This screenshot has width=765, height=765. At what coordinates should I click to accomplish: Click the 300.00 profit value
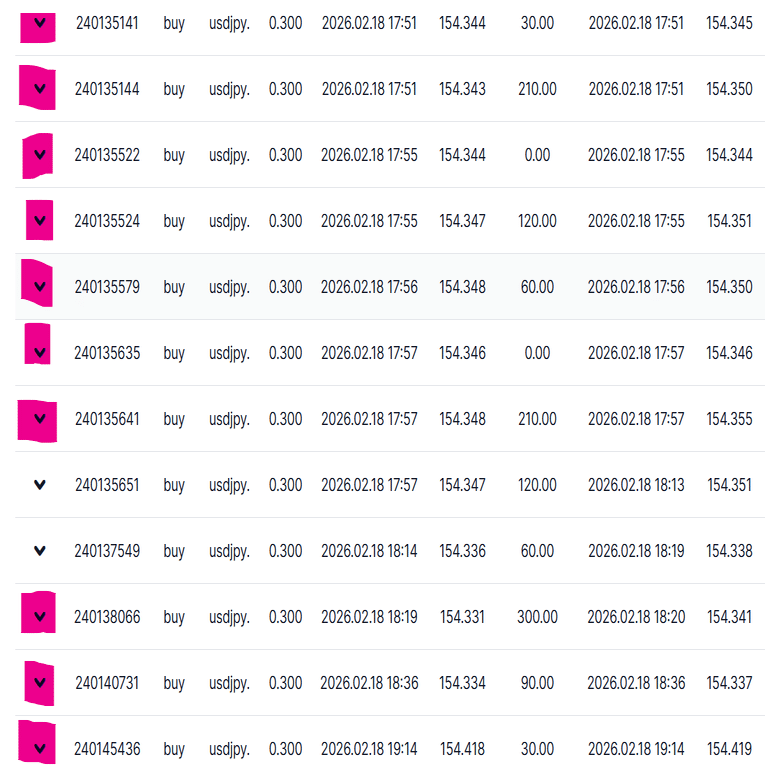pyautogui.click(x=537, y=617)
